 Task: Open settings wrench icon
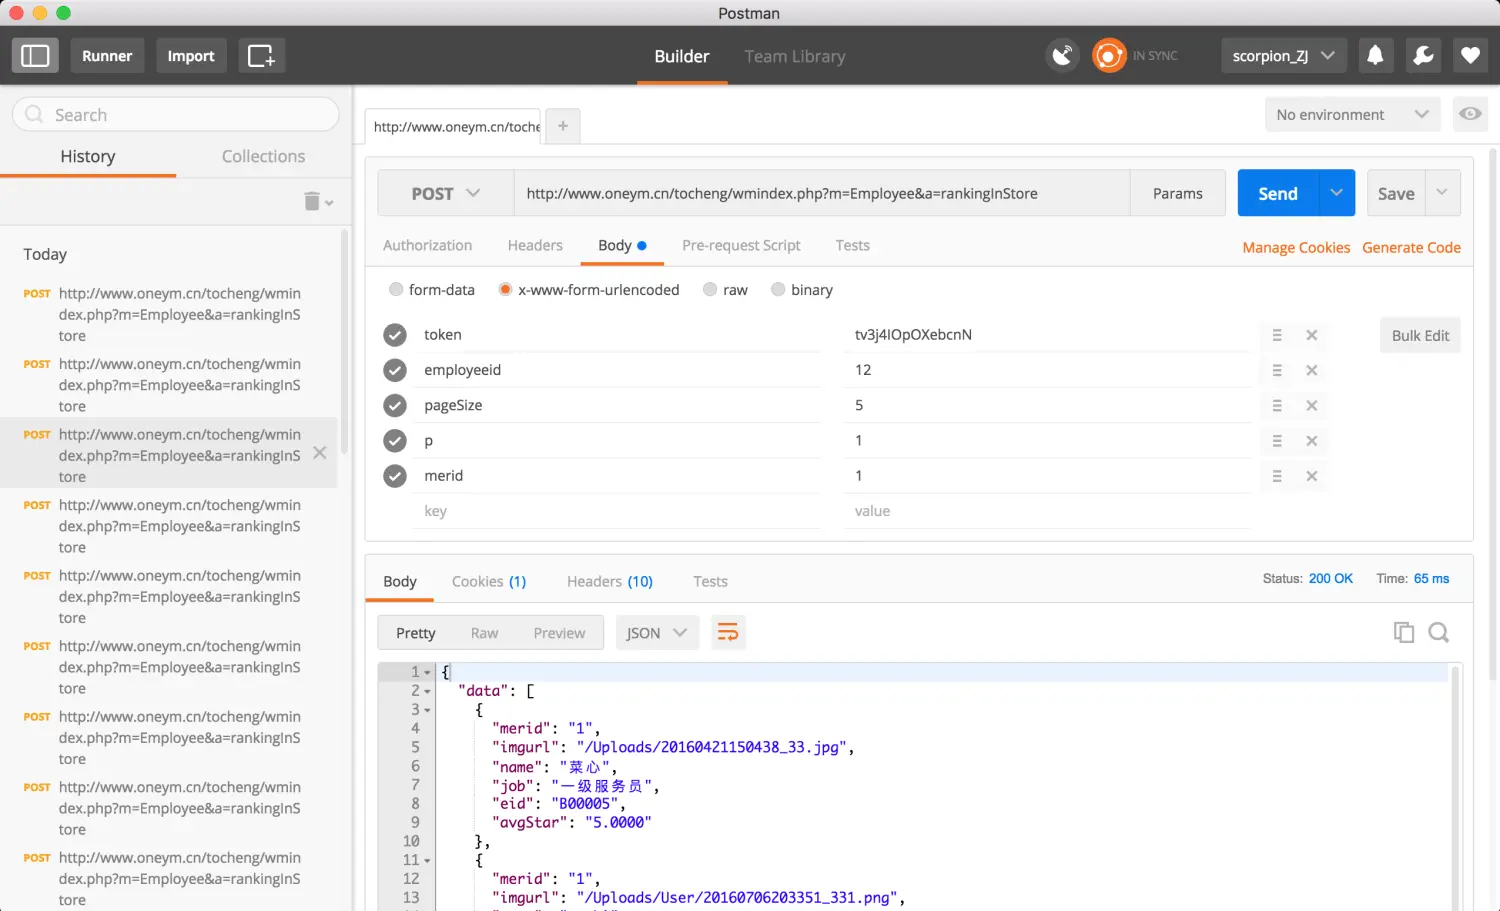(1423, 56)
